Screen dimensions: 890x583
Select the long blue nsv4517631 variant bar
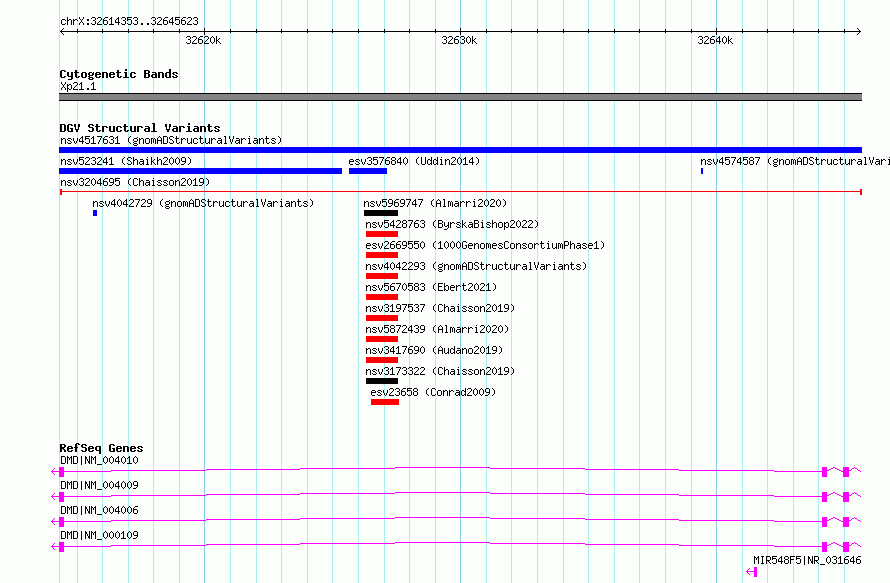coord(460,150)
